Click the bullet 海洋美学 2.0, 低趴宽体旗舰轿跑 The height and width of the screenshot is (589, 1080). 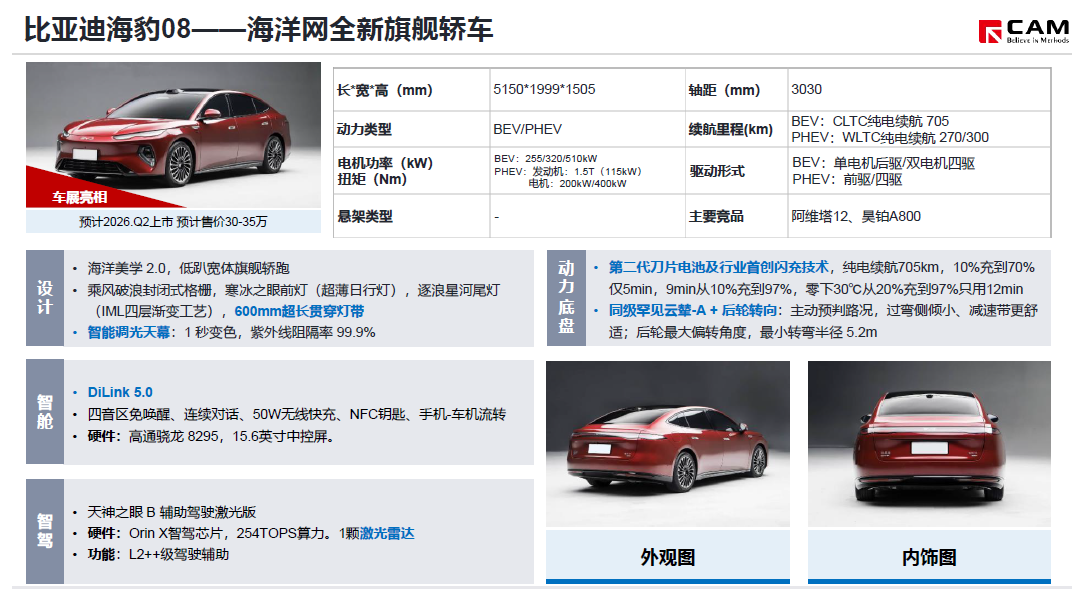click(x=189, y=268)
